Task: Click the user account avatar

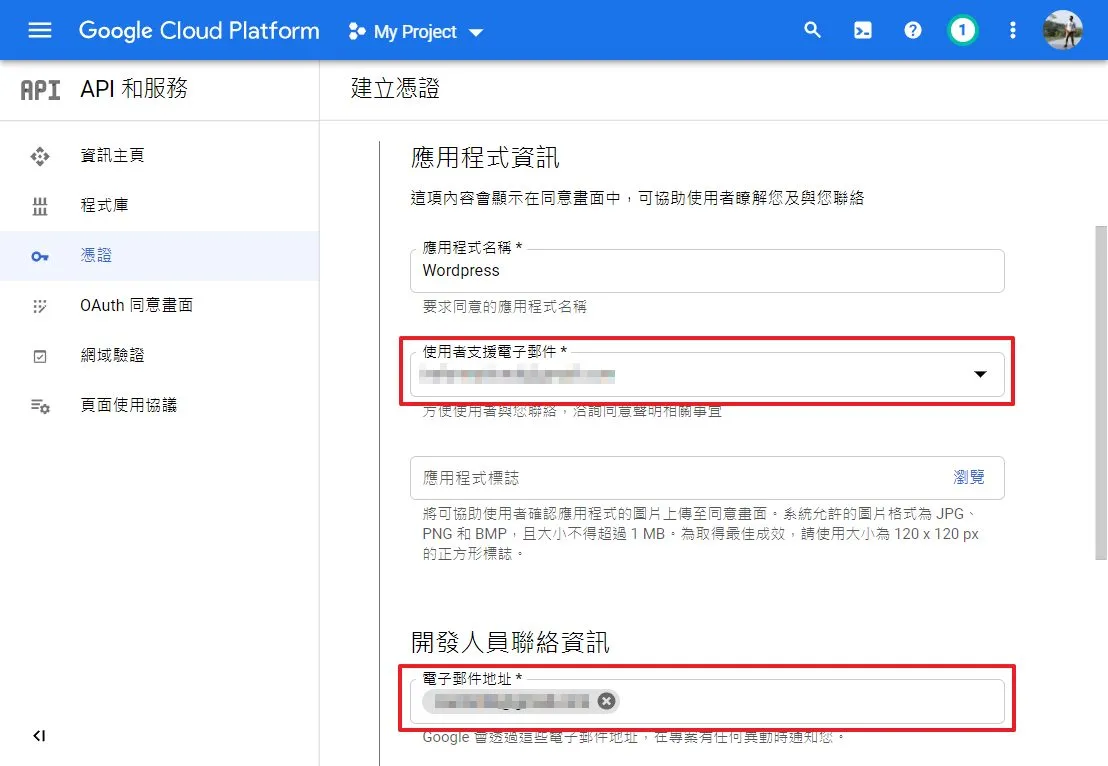Action: coord(1063,30)
